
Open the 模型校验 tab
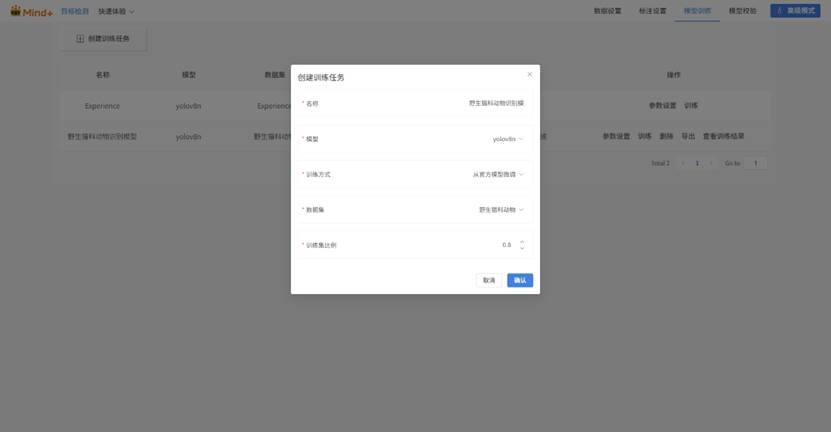[742, 11]
